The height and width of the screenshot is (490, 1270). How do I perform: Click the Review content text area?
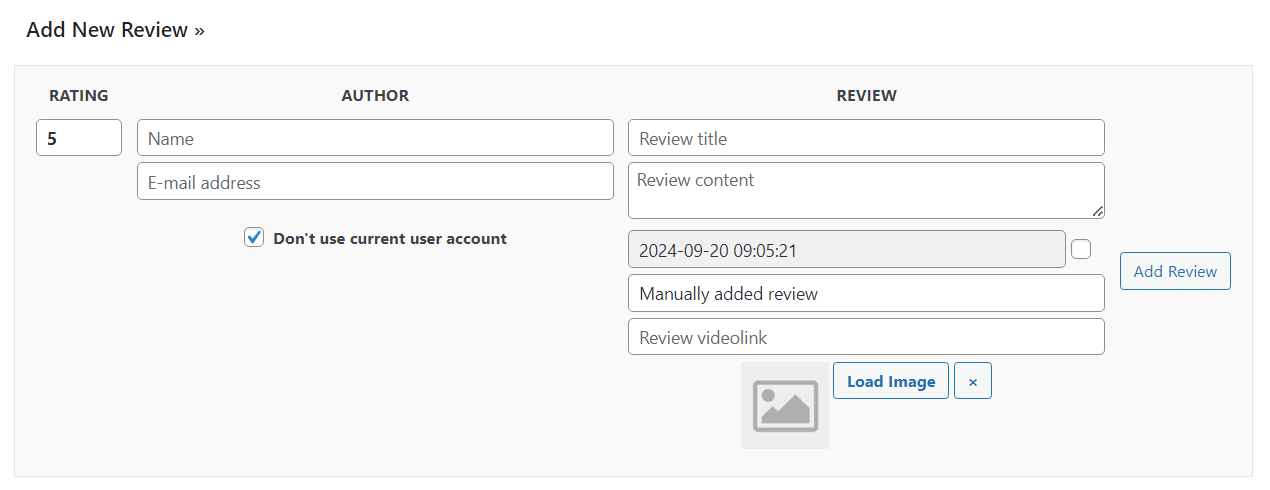click(x=866, y=191)
